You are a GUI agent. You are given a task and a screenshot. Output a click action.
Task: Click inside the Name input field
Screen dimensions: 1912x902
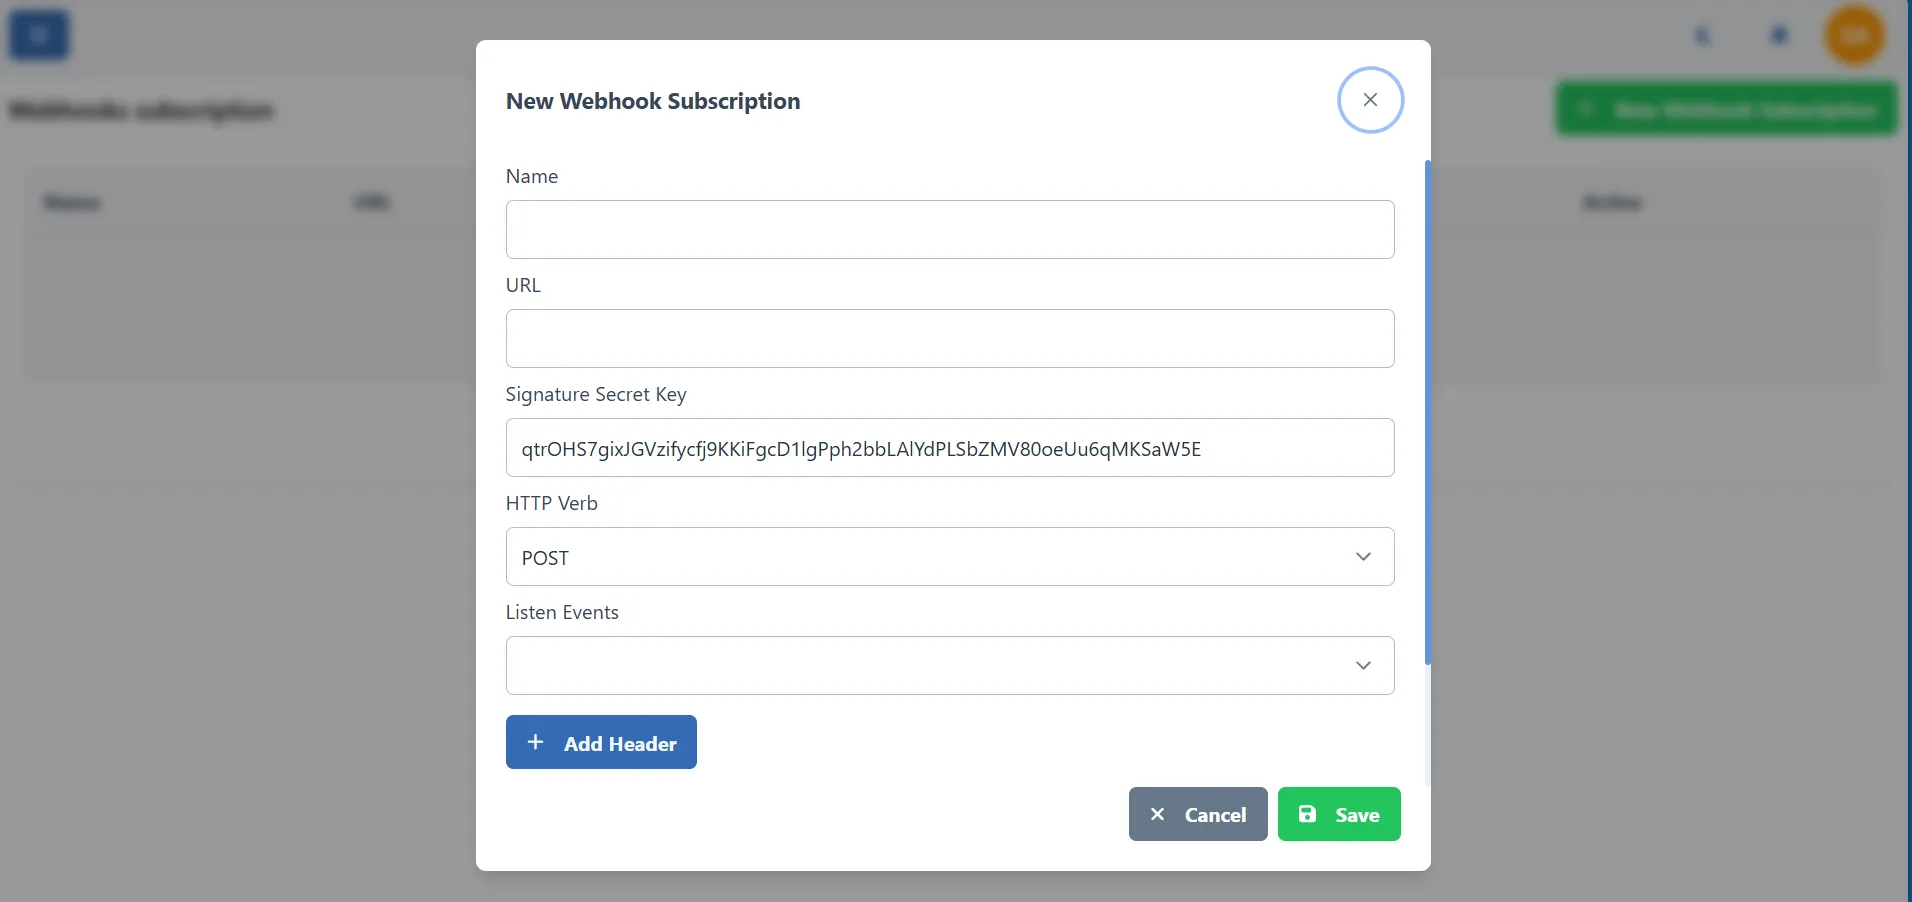[x=948, y=229]
